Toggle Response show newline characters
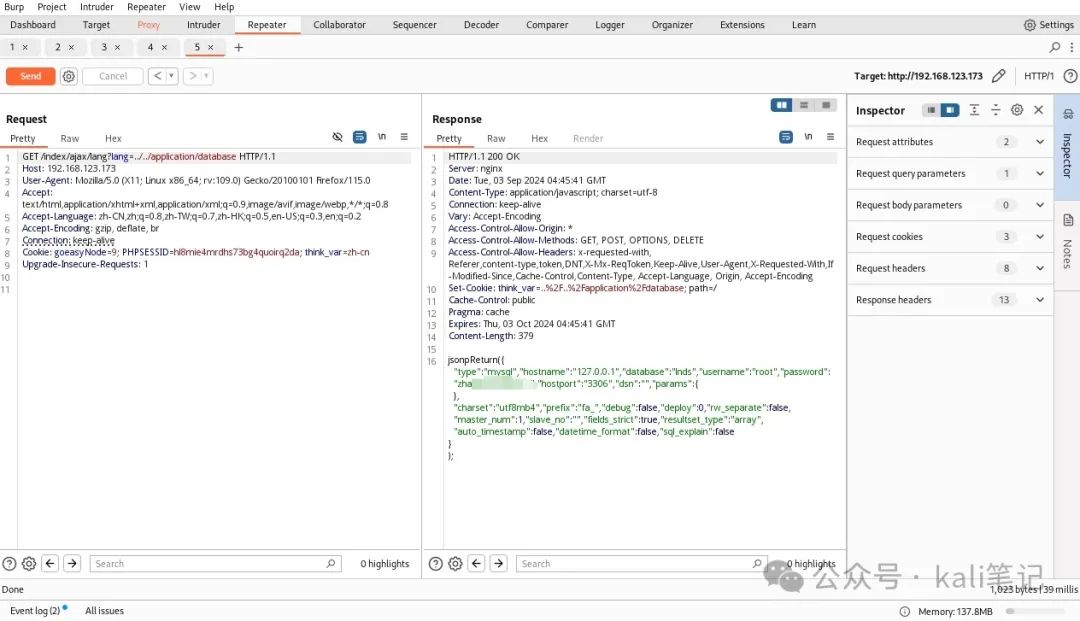This screenshot has width=1080, height=621. pos(808,137)
